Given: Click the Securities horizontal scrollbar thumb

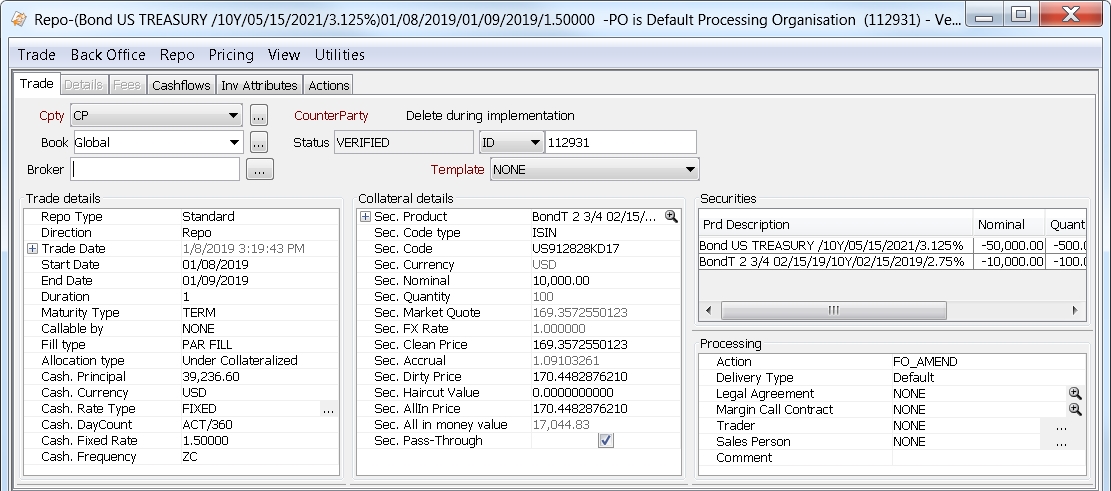Looking at the screenshot, I should pyautogui.click(x=833, y=310).
